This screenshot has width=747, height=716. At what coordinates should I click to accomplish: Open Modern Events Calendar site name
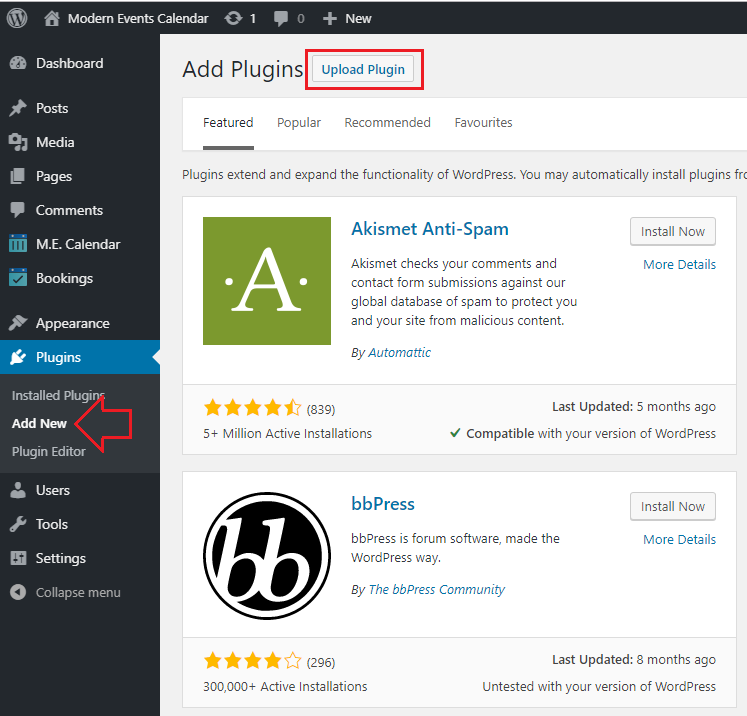tap(138, 19)
